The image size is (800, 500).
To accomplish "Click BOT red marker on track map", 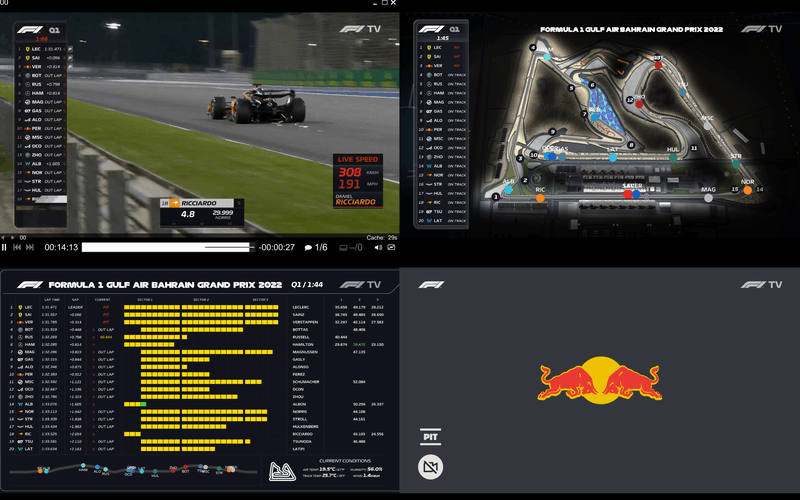I will pos(658,65).
